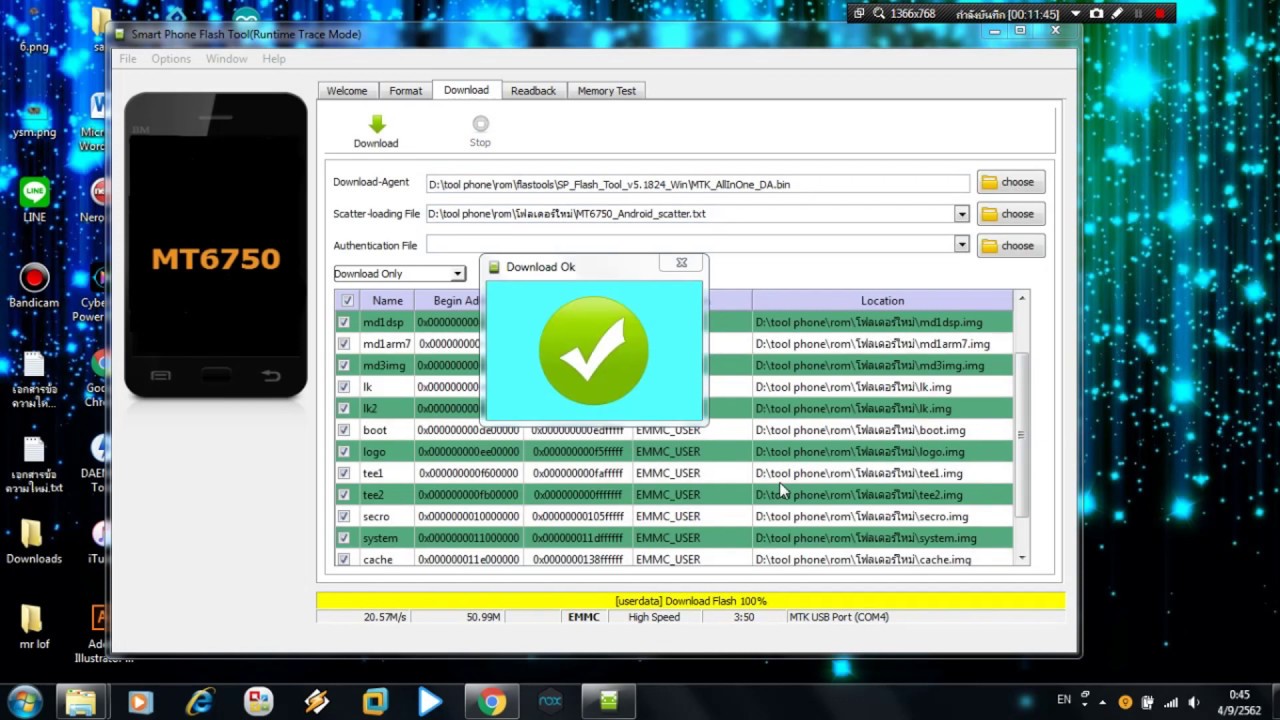Open Windows Media Player taskbar icon
1280x720 pixels.
(x=140, y=702)
